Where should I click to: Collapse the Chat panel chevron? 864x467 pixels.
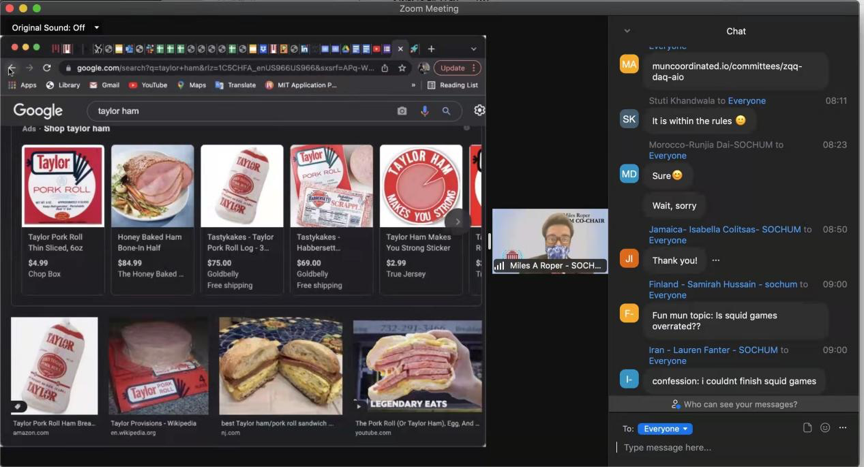click(x=627, y=31)
